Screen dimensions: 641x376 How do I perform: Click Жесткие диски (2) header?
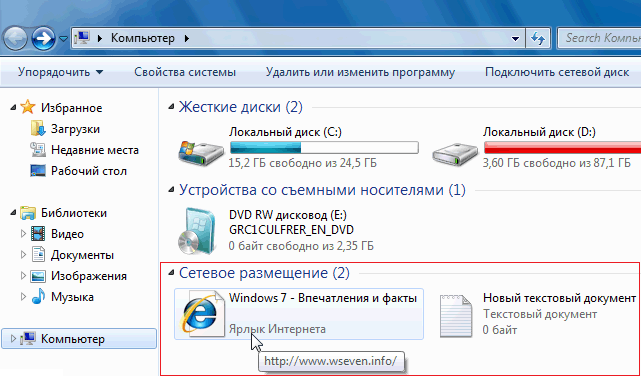(240, 107)
